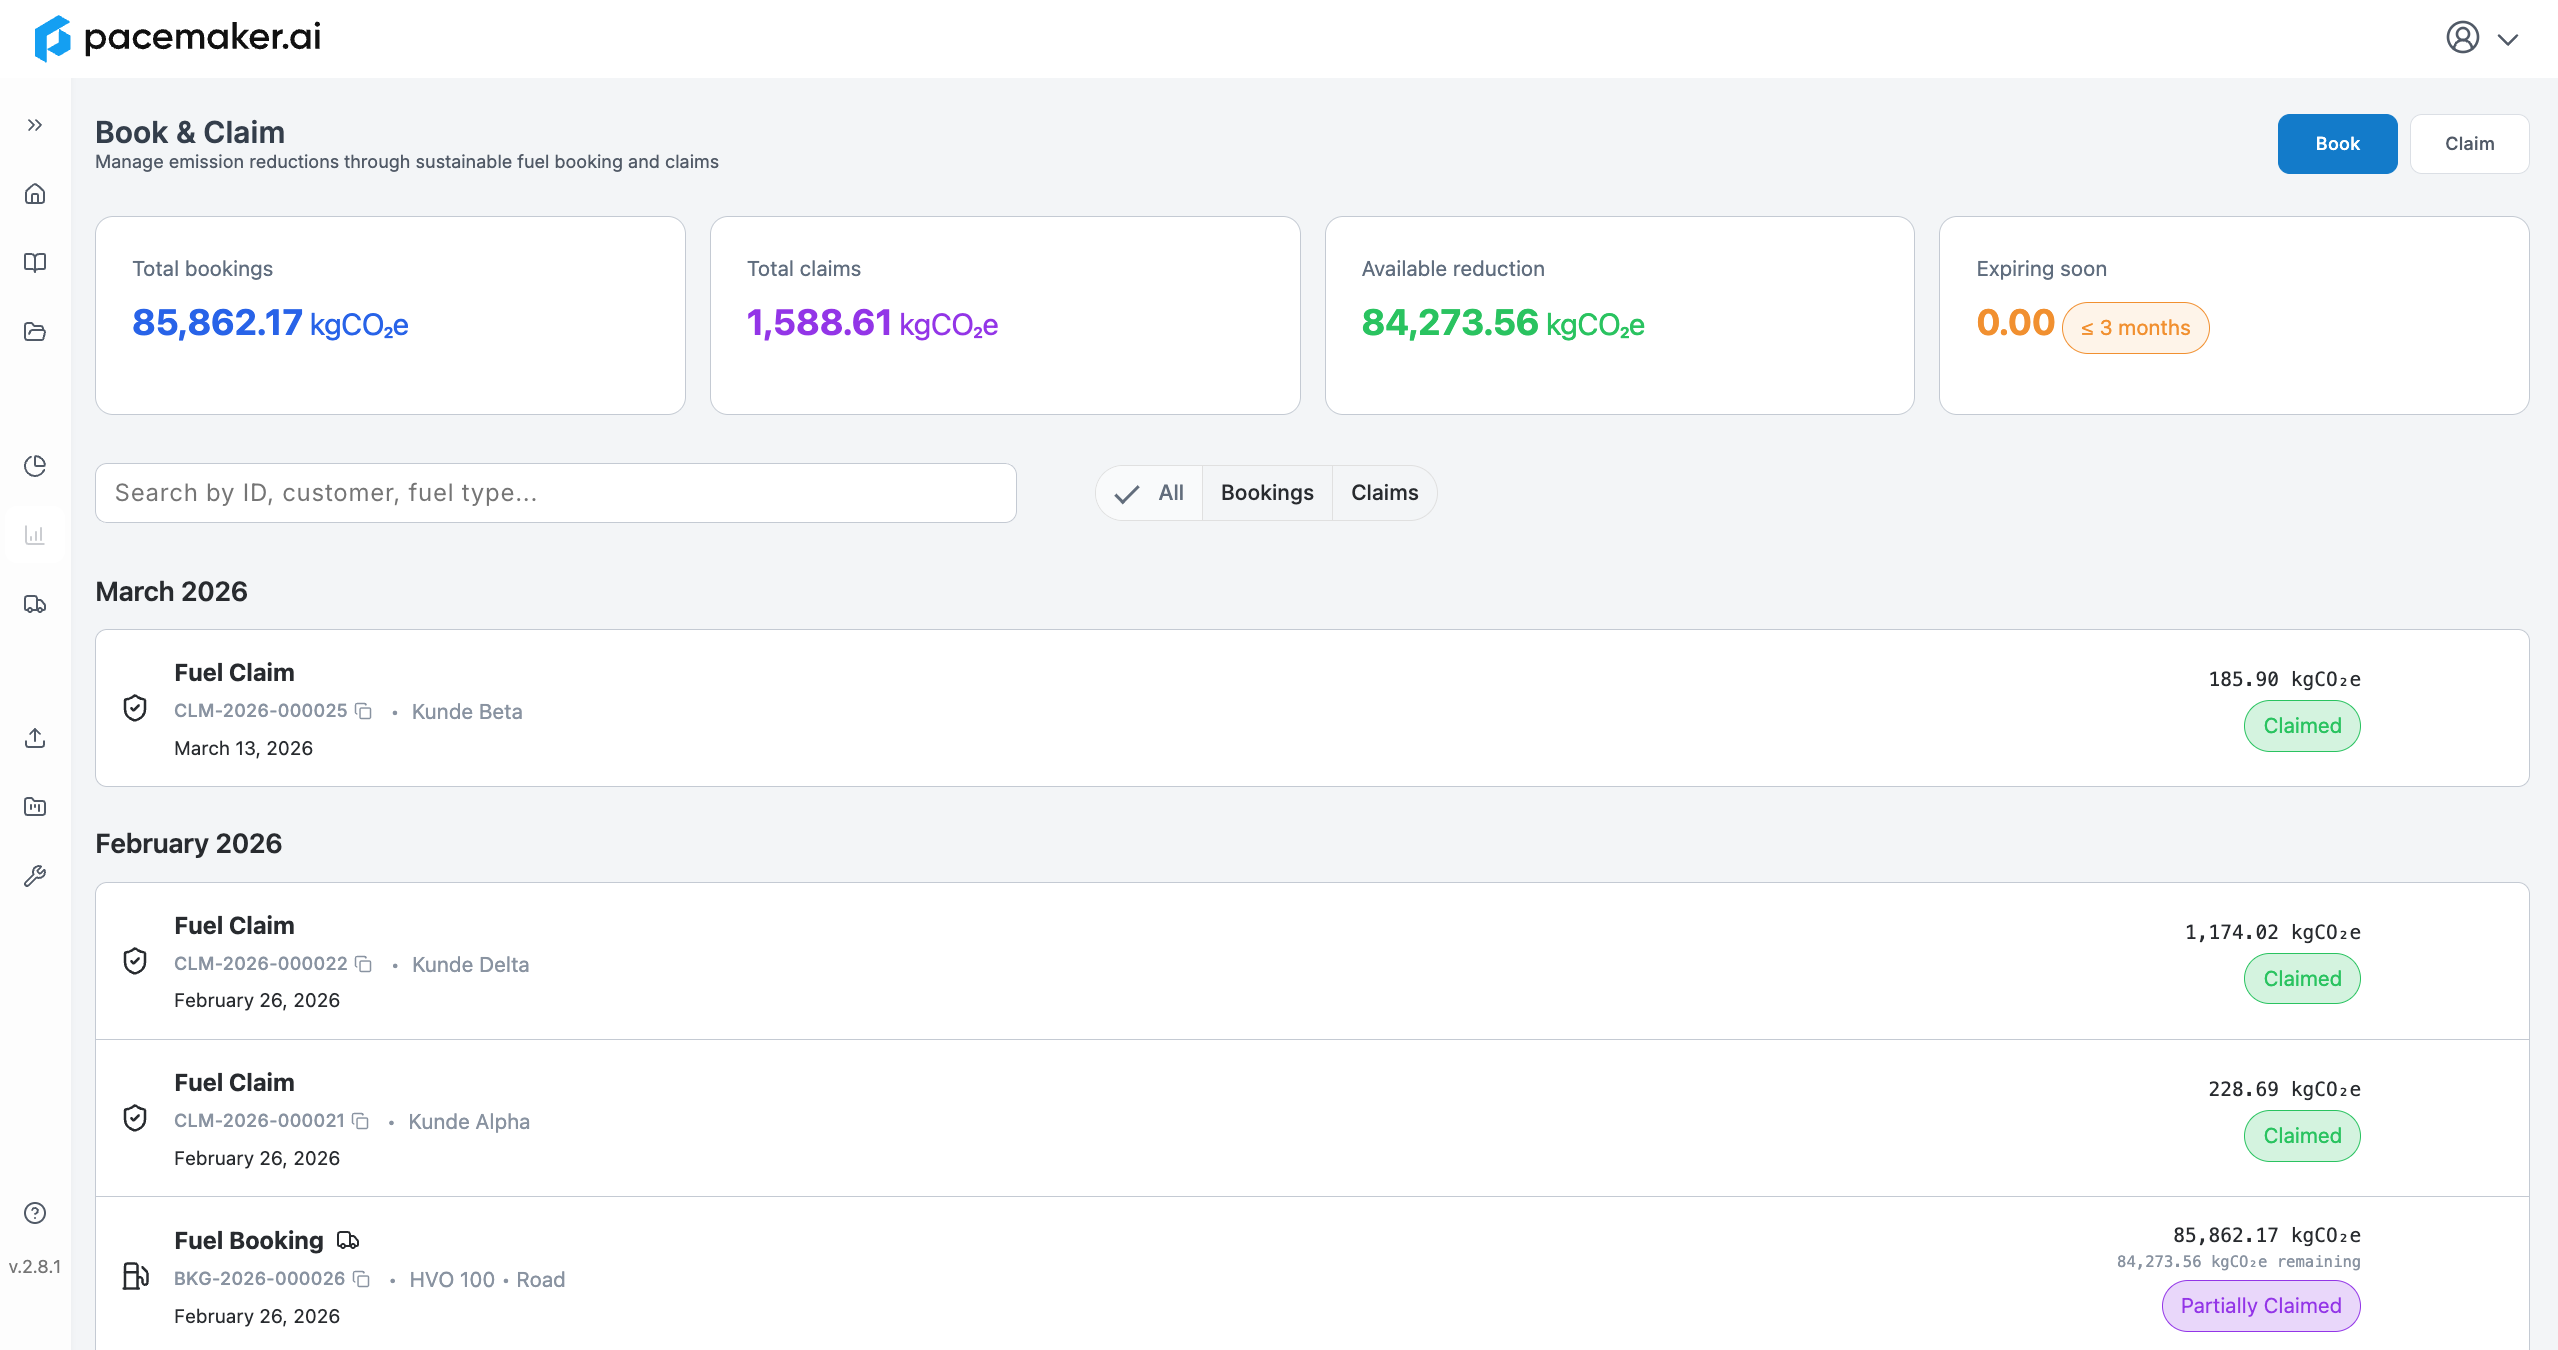Click the ≤ 3 months badge

pyautogui.click(x=2135, y=328)
